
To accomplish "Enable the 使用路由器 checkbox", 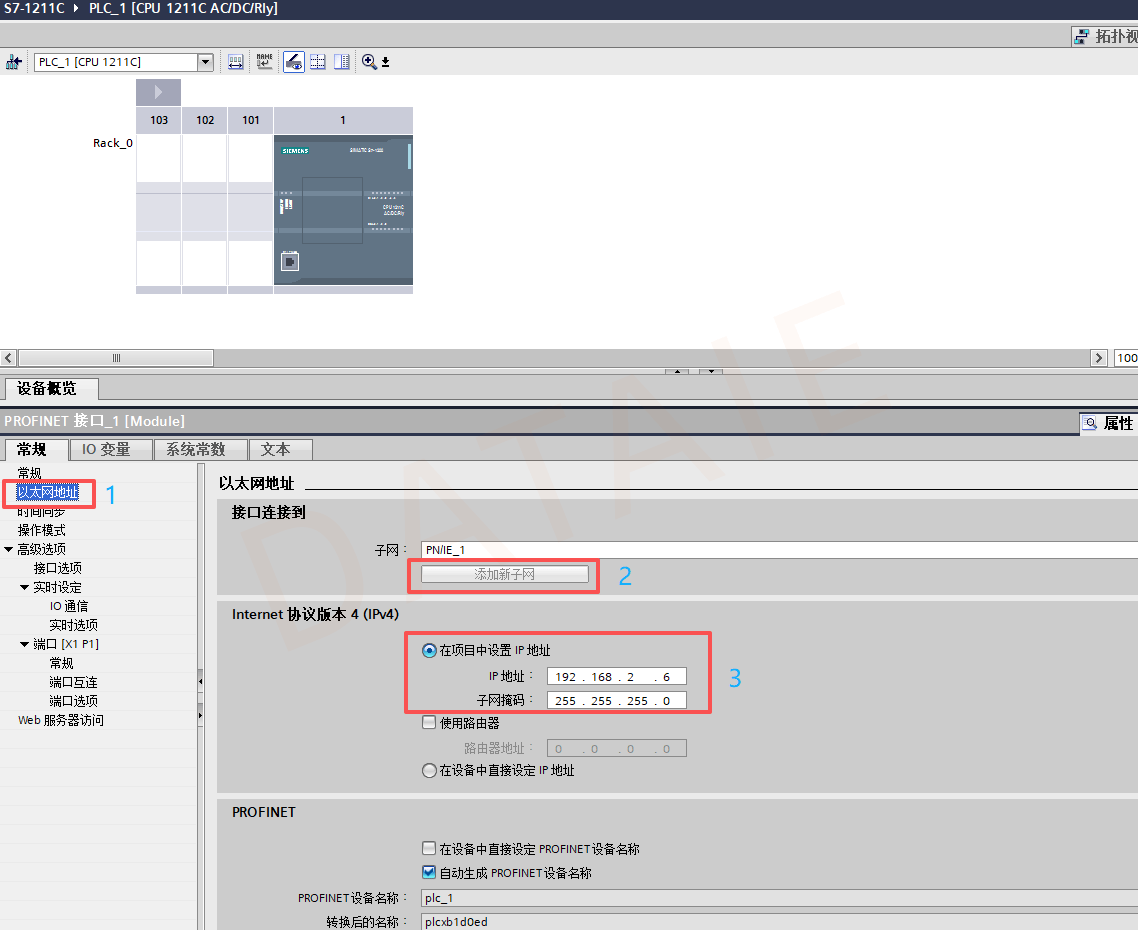I will tap(429, 722).
